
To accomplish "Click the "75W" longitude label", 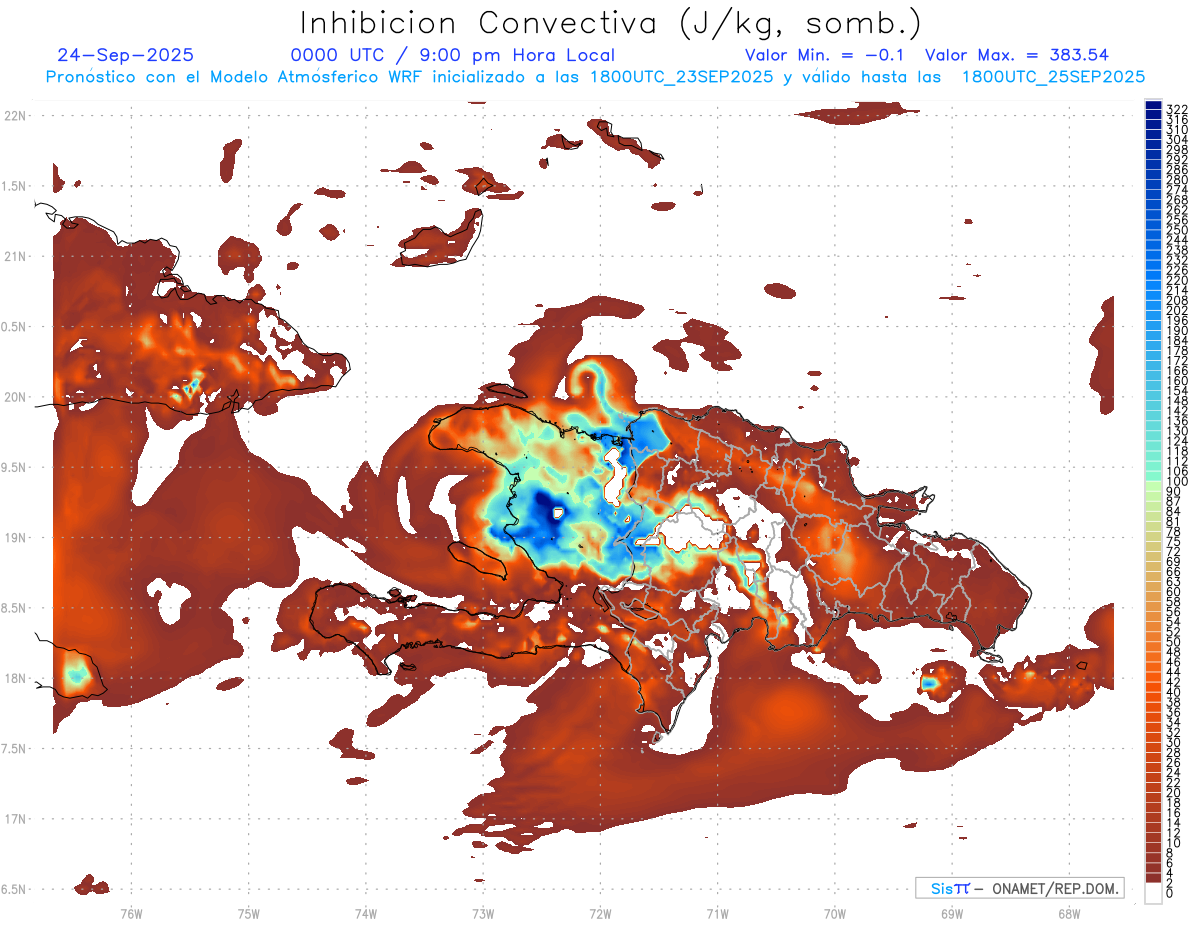I will [249, 914].
